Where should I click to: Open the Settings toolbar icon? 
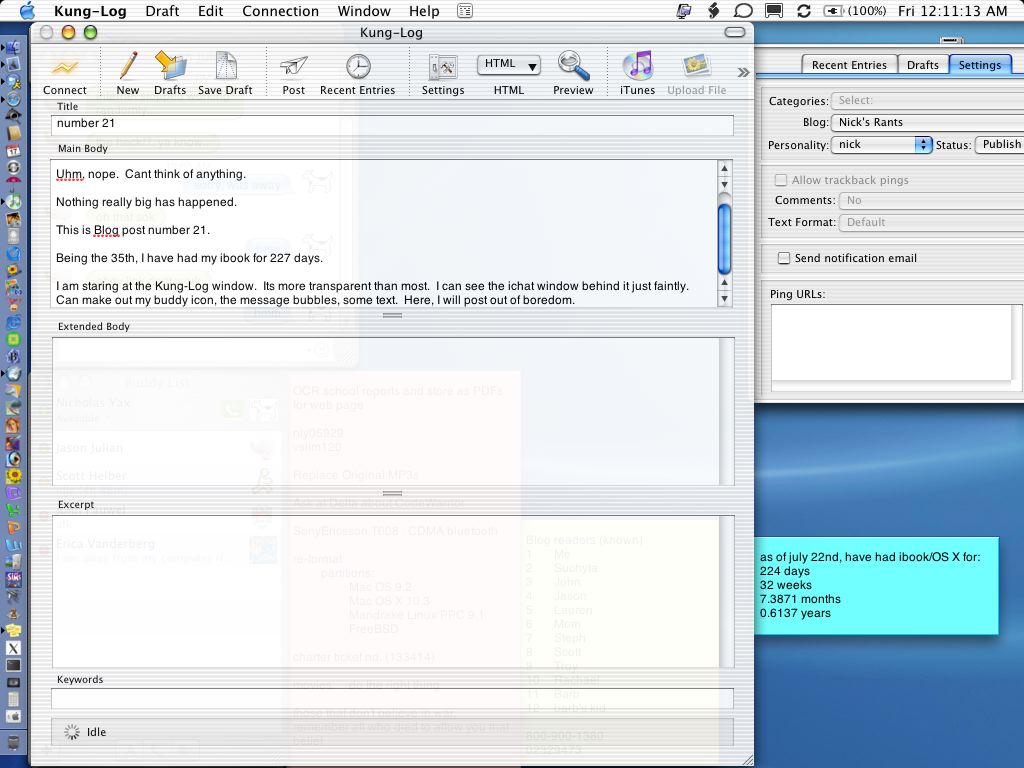coord(442,68)
